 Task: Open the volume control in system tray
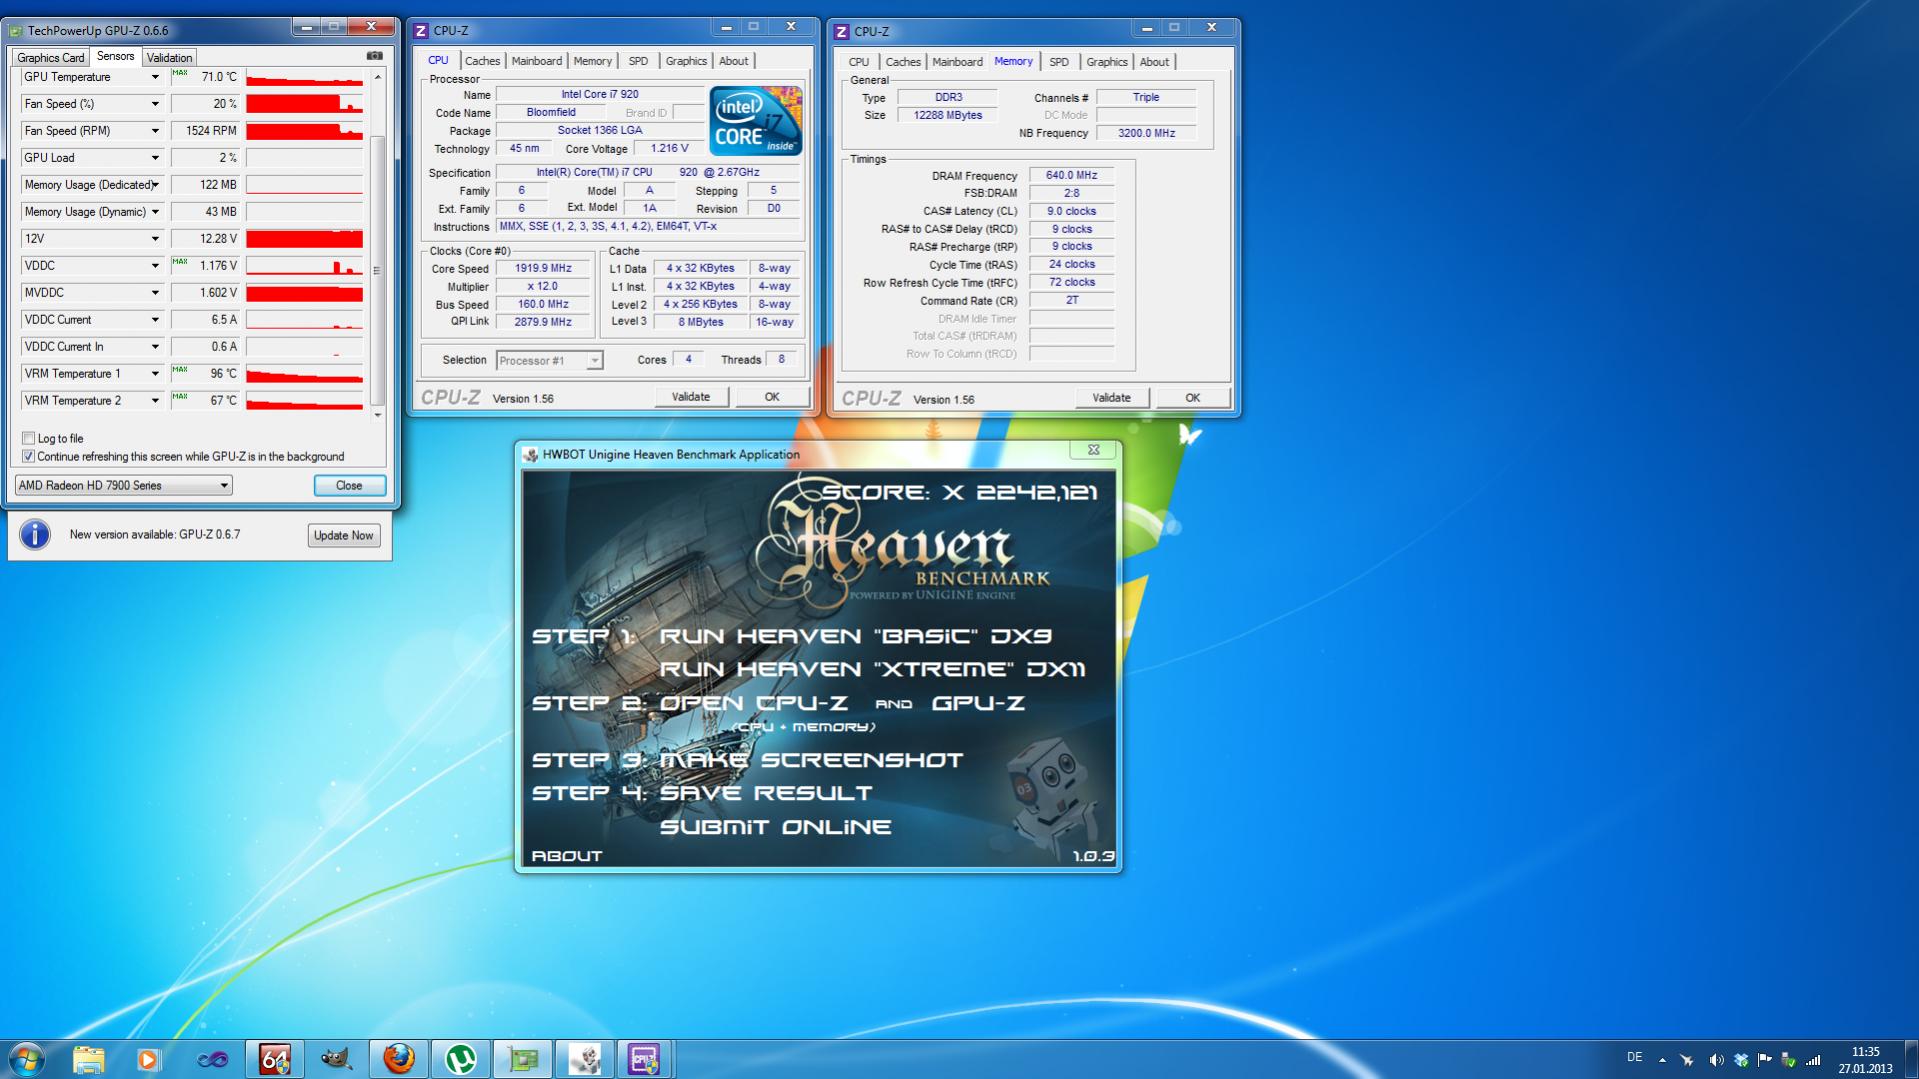pos(1716,1060)
